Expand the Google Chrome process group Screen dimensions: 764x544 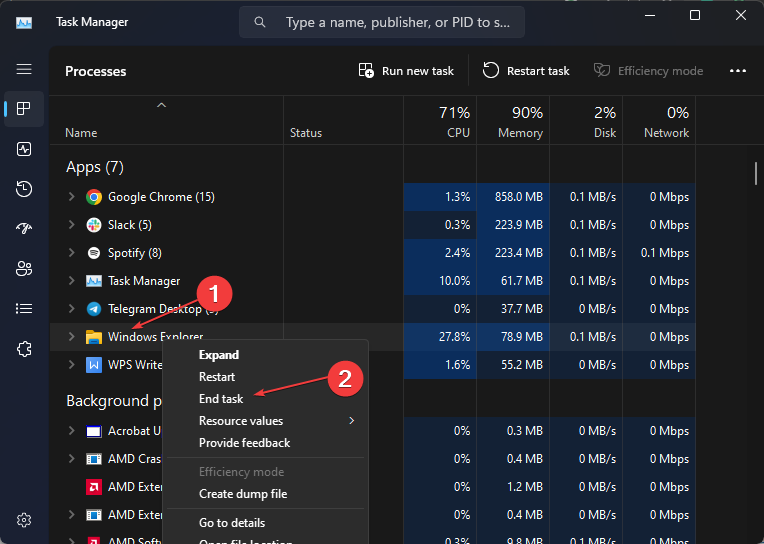pyautogui.click(x=72, y=196)
